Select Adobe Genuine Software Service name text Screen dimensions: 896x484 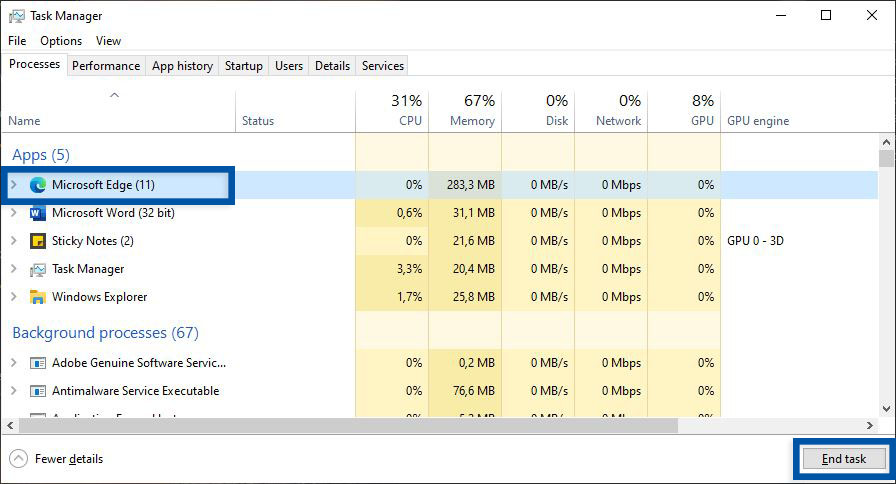tap(139, 362)
